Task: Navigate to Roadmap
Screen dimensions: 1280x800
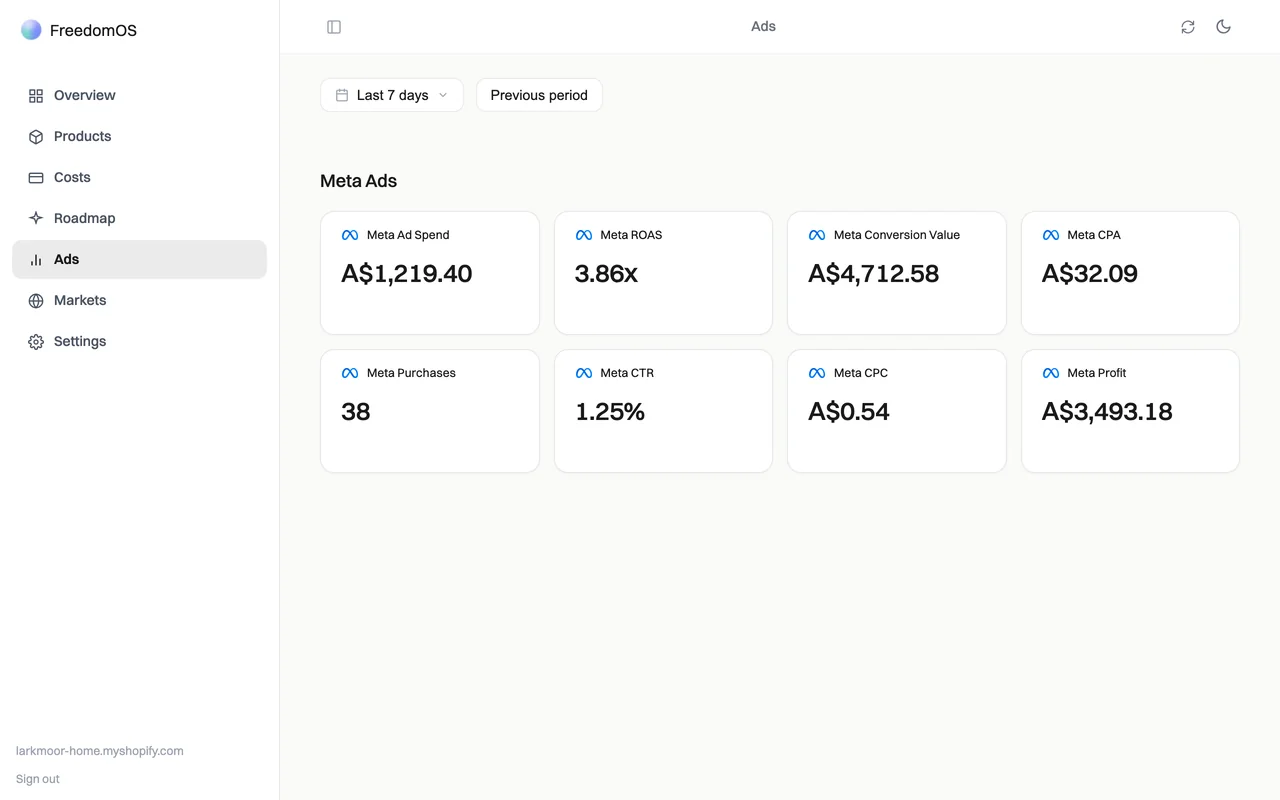Action: pos(139,218)
